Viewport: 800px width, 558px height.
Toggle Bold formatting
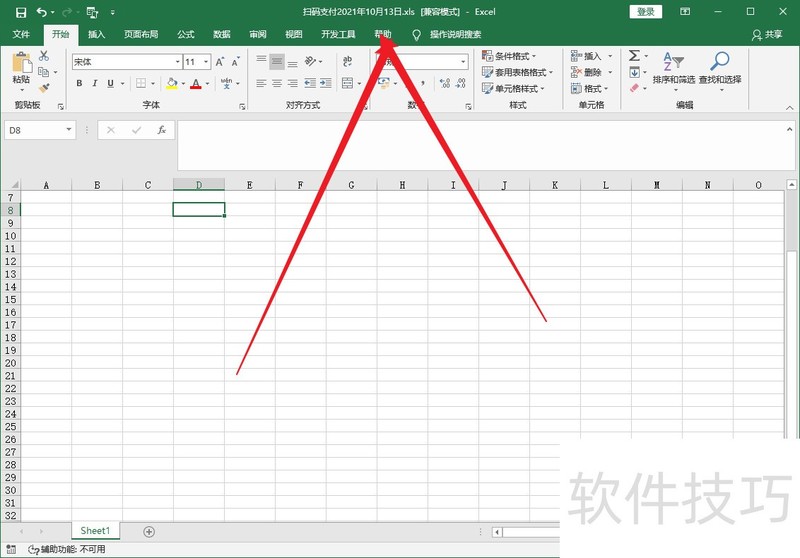click(x=78, y=84)
